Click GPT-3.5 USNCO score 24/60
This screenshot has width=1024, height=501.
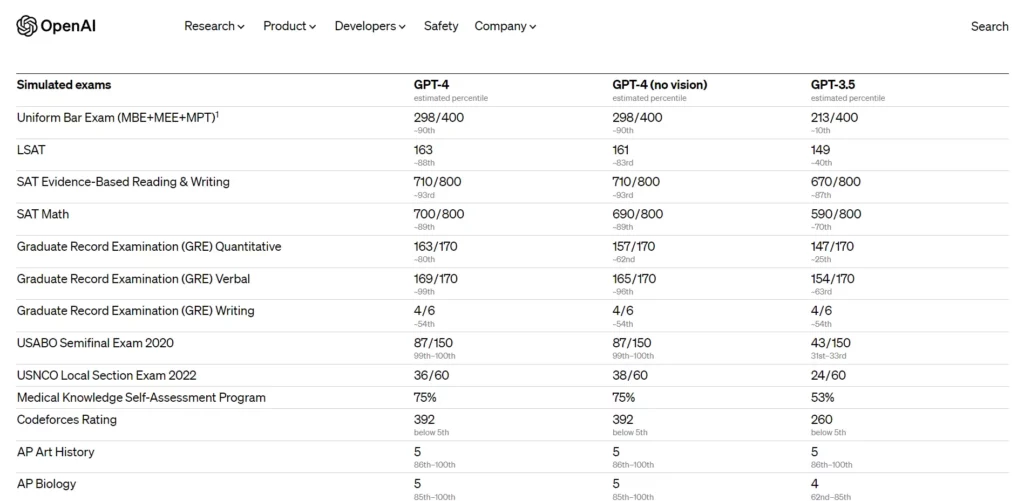828,376
